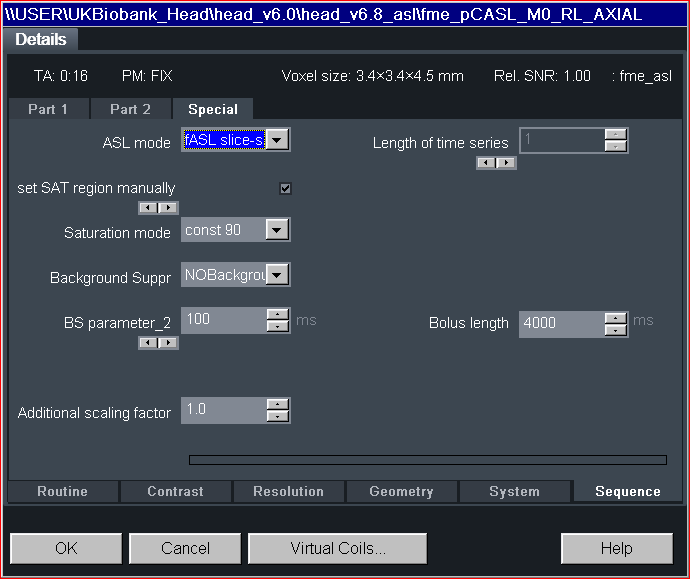690x579 pixels.
Task: Decrease Length of time series spinner
Action: coord(616,147)
